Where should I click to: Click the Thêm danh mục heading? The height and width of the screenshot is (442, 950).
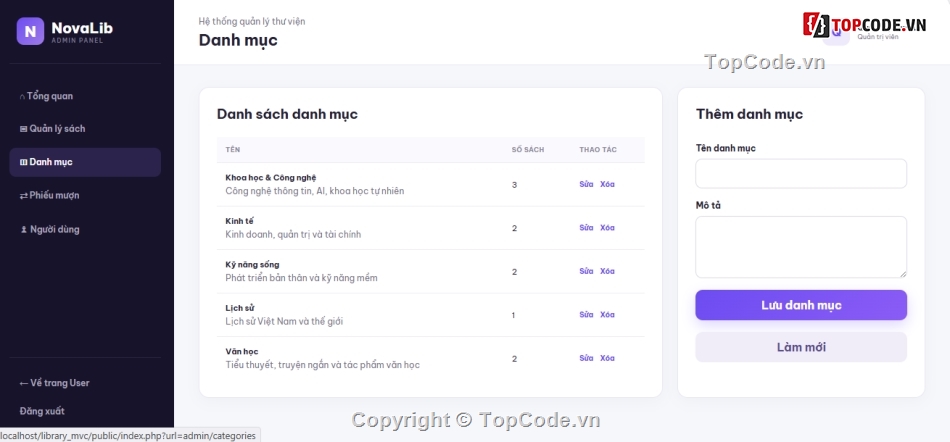[749, 114]
